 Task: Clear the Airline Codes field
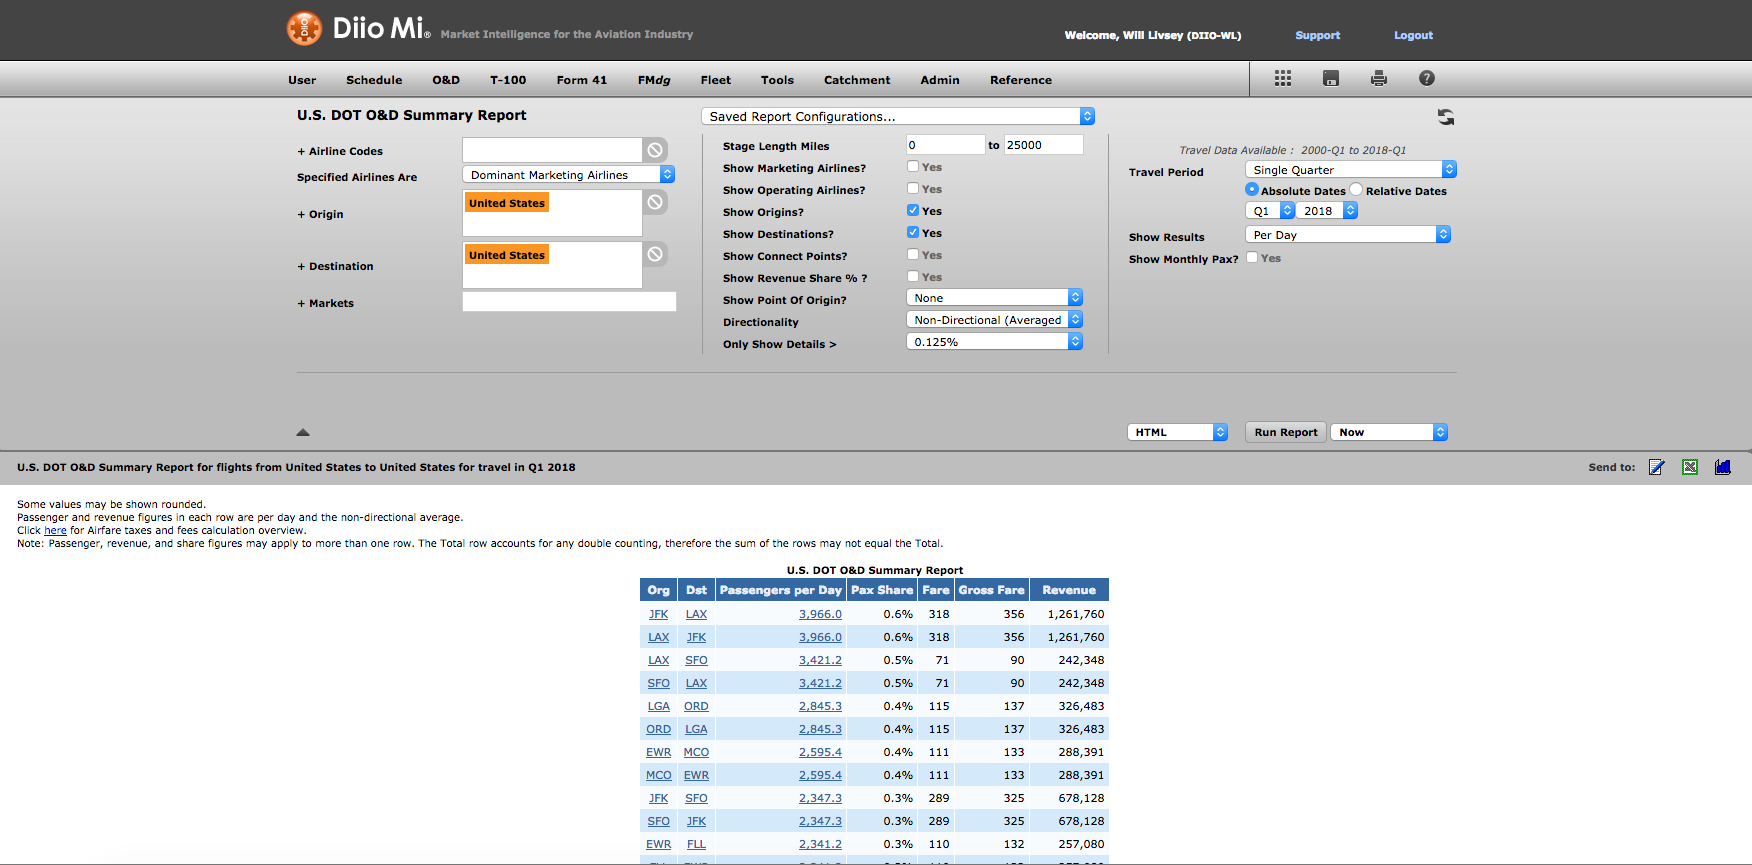[x=655, y=150]
